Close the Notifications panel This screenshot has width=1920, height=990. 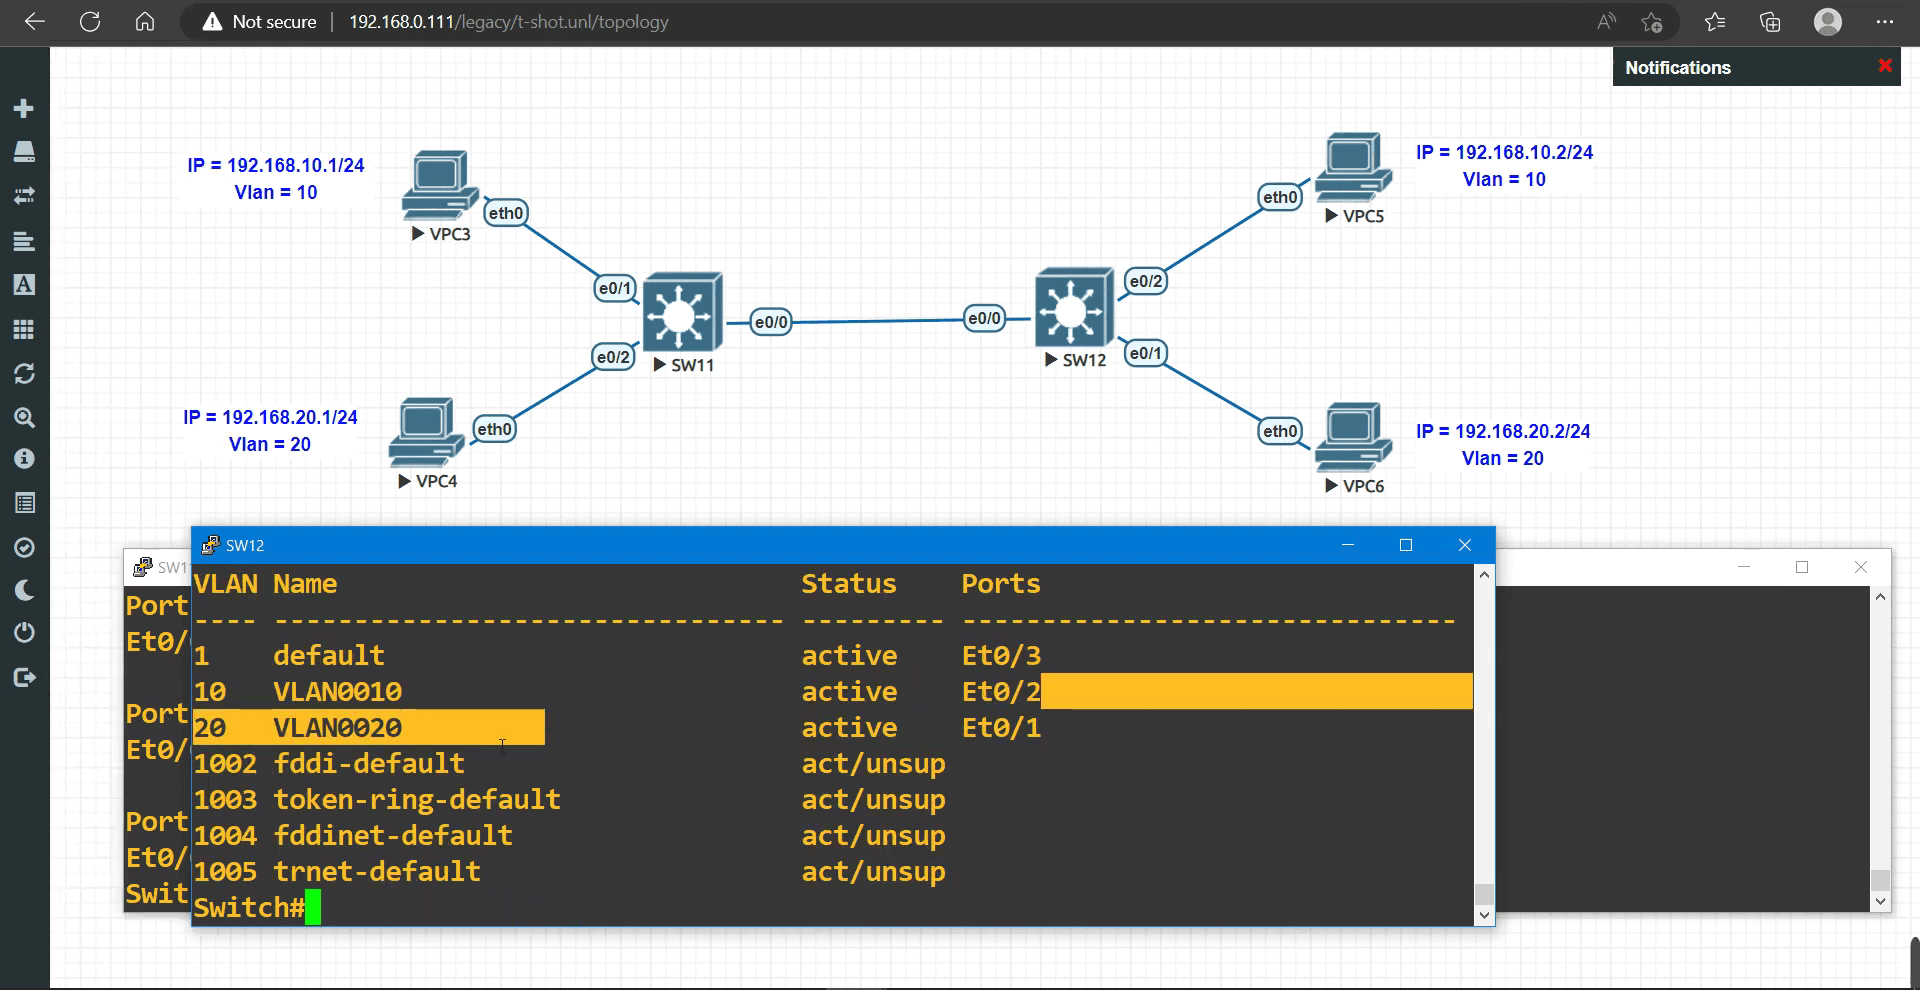click(x=1885, y=65)
